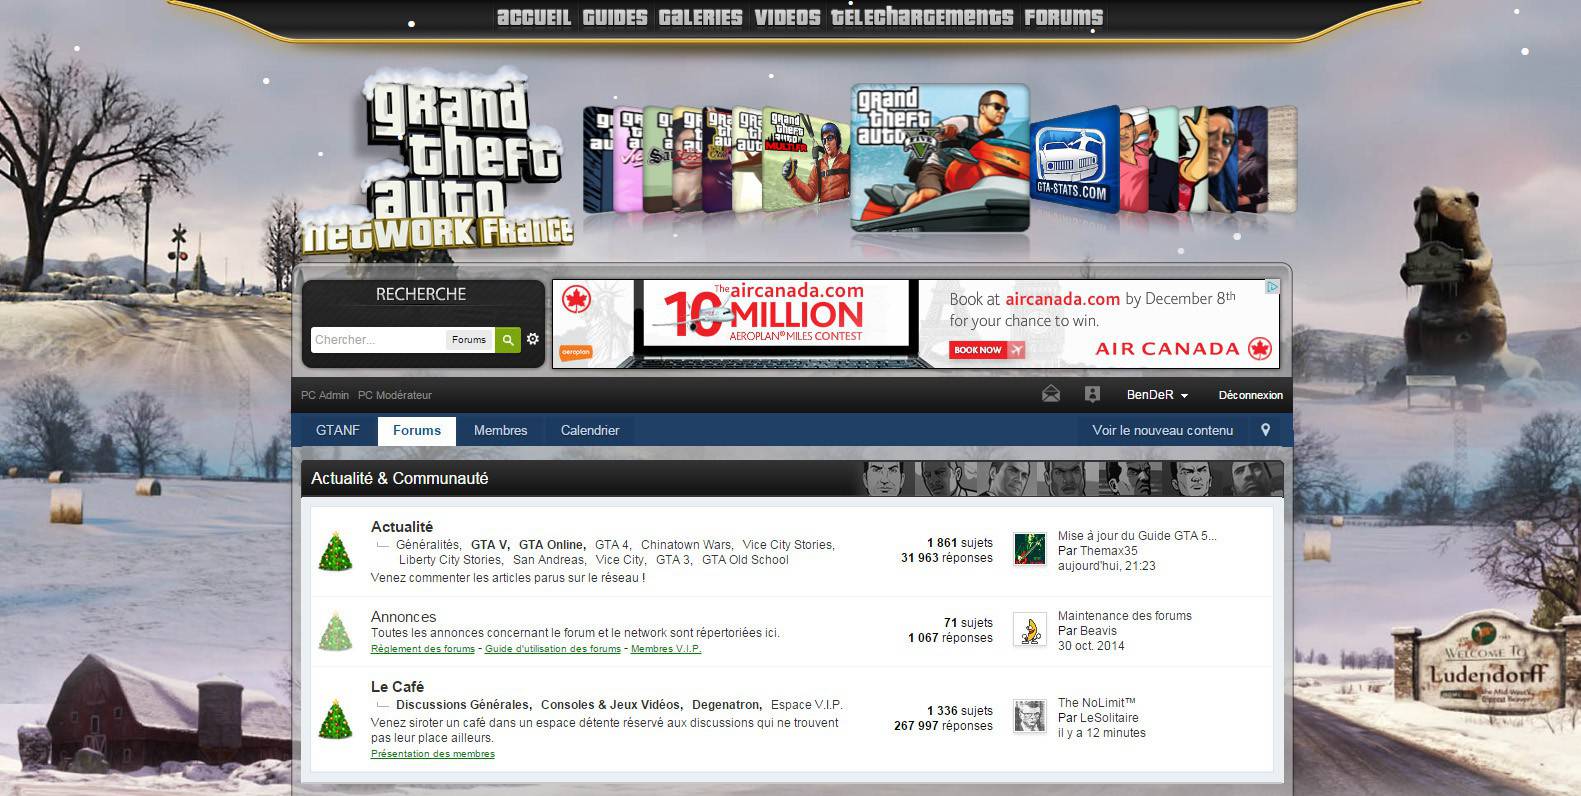
Task: Open the notifications icon beside BenDeR
Action: (x=1092, y=394)
